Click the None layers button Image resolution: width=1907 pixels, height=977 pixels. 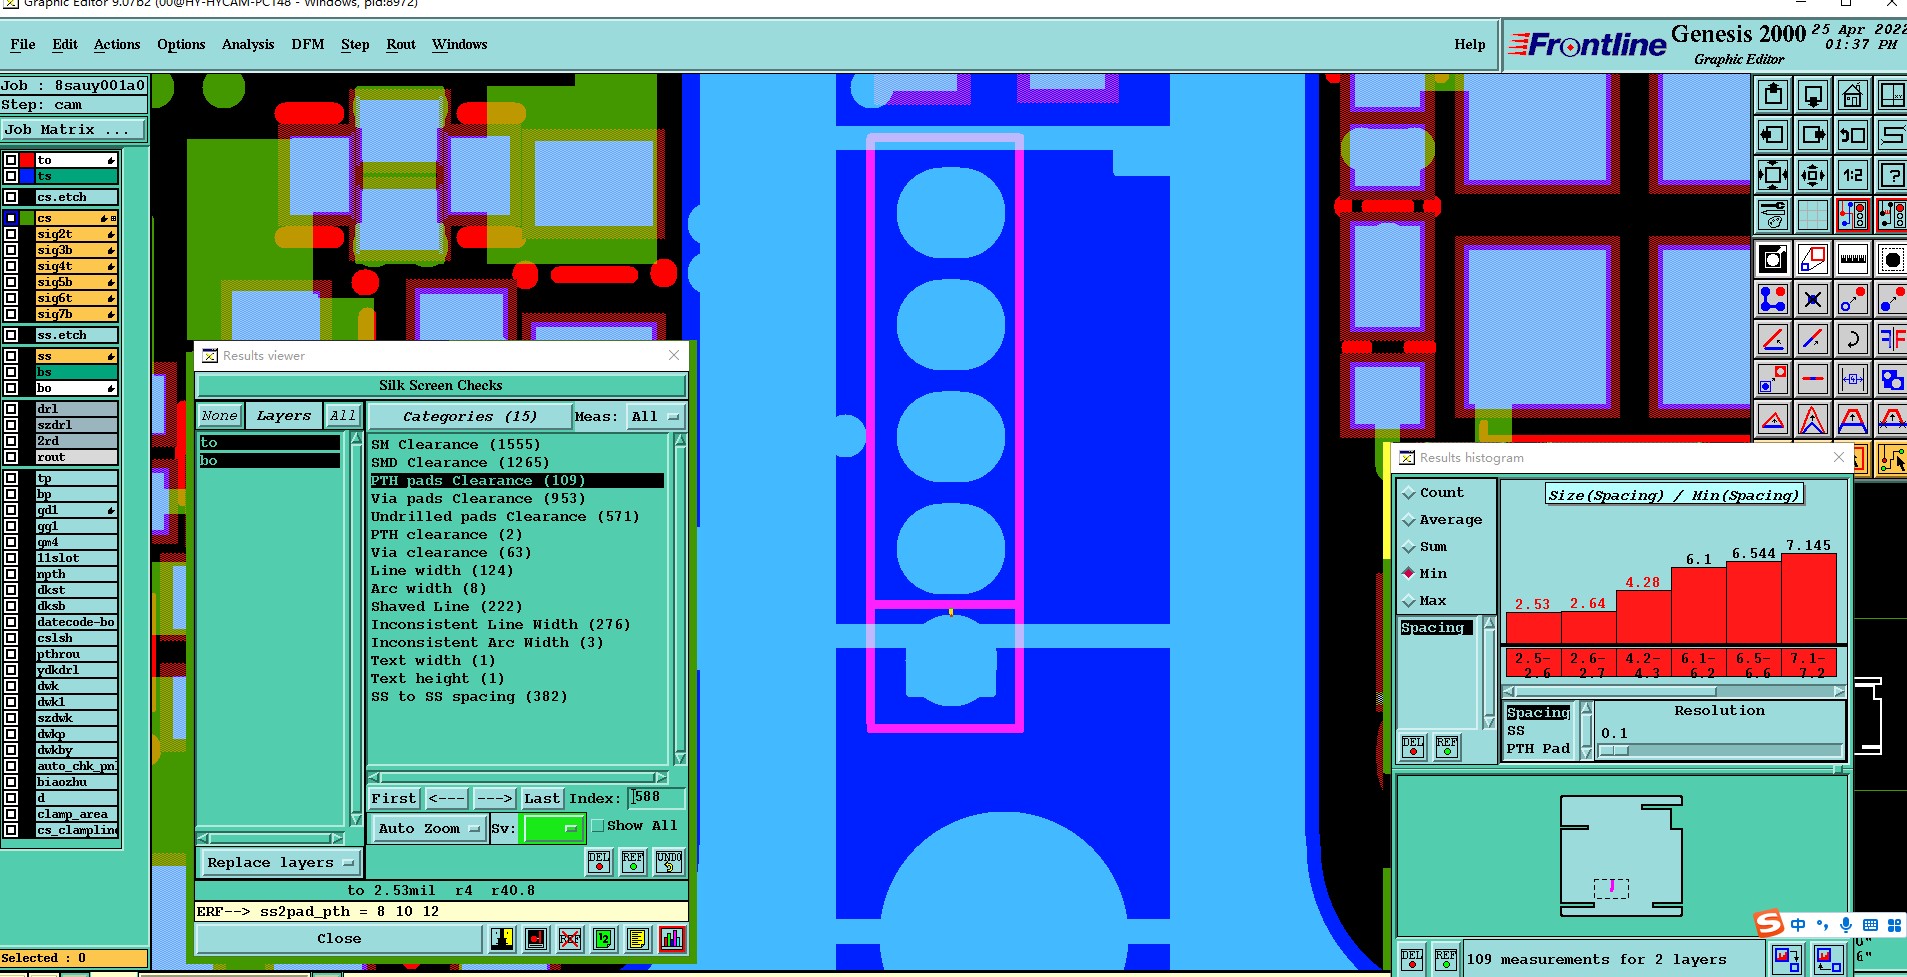coord(219,416)
